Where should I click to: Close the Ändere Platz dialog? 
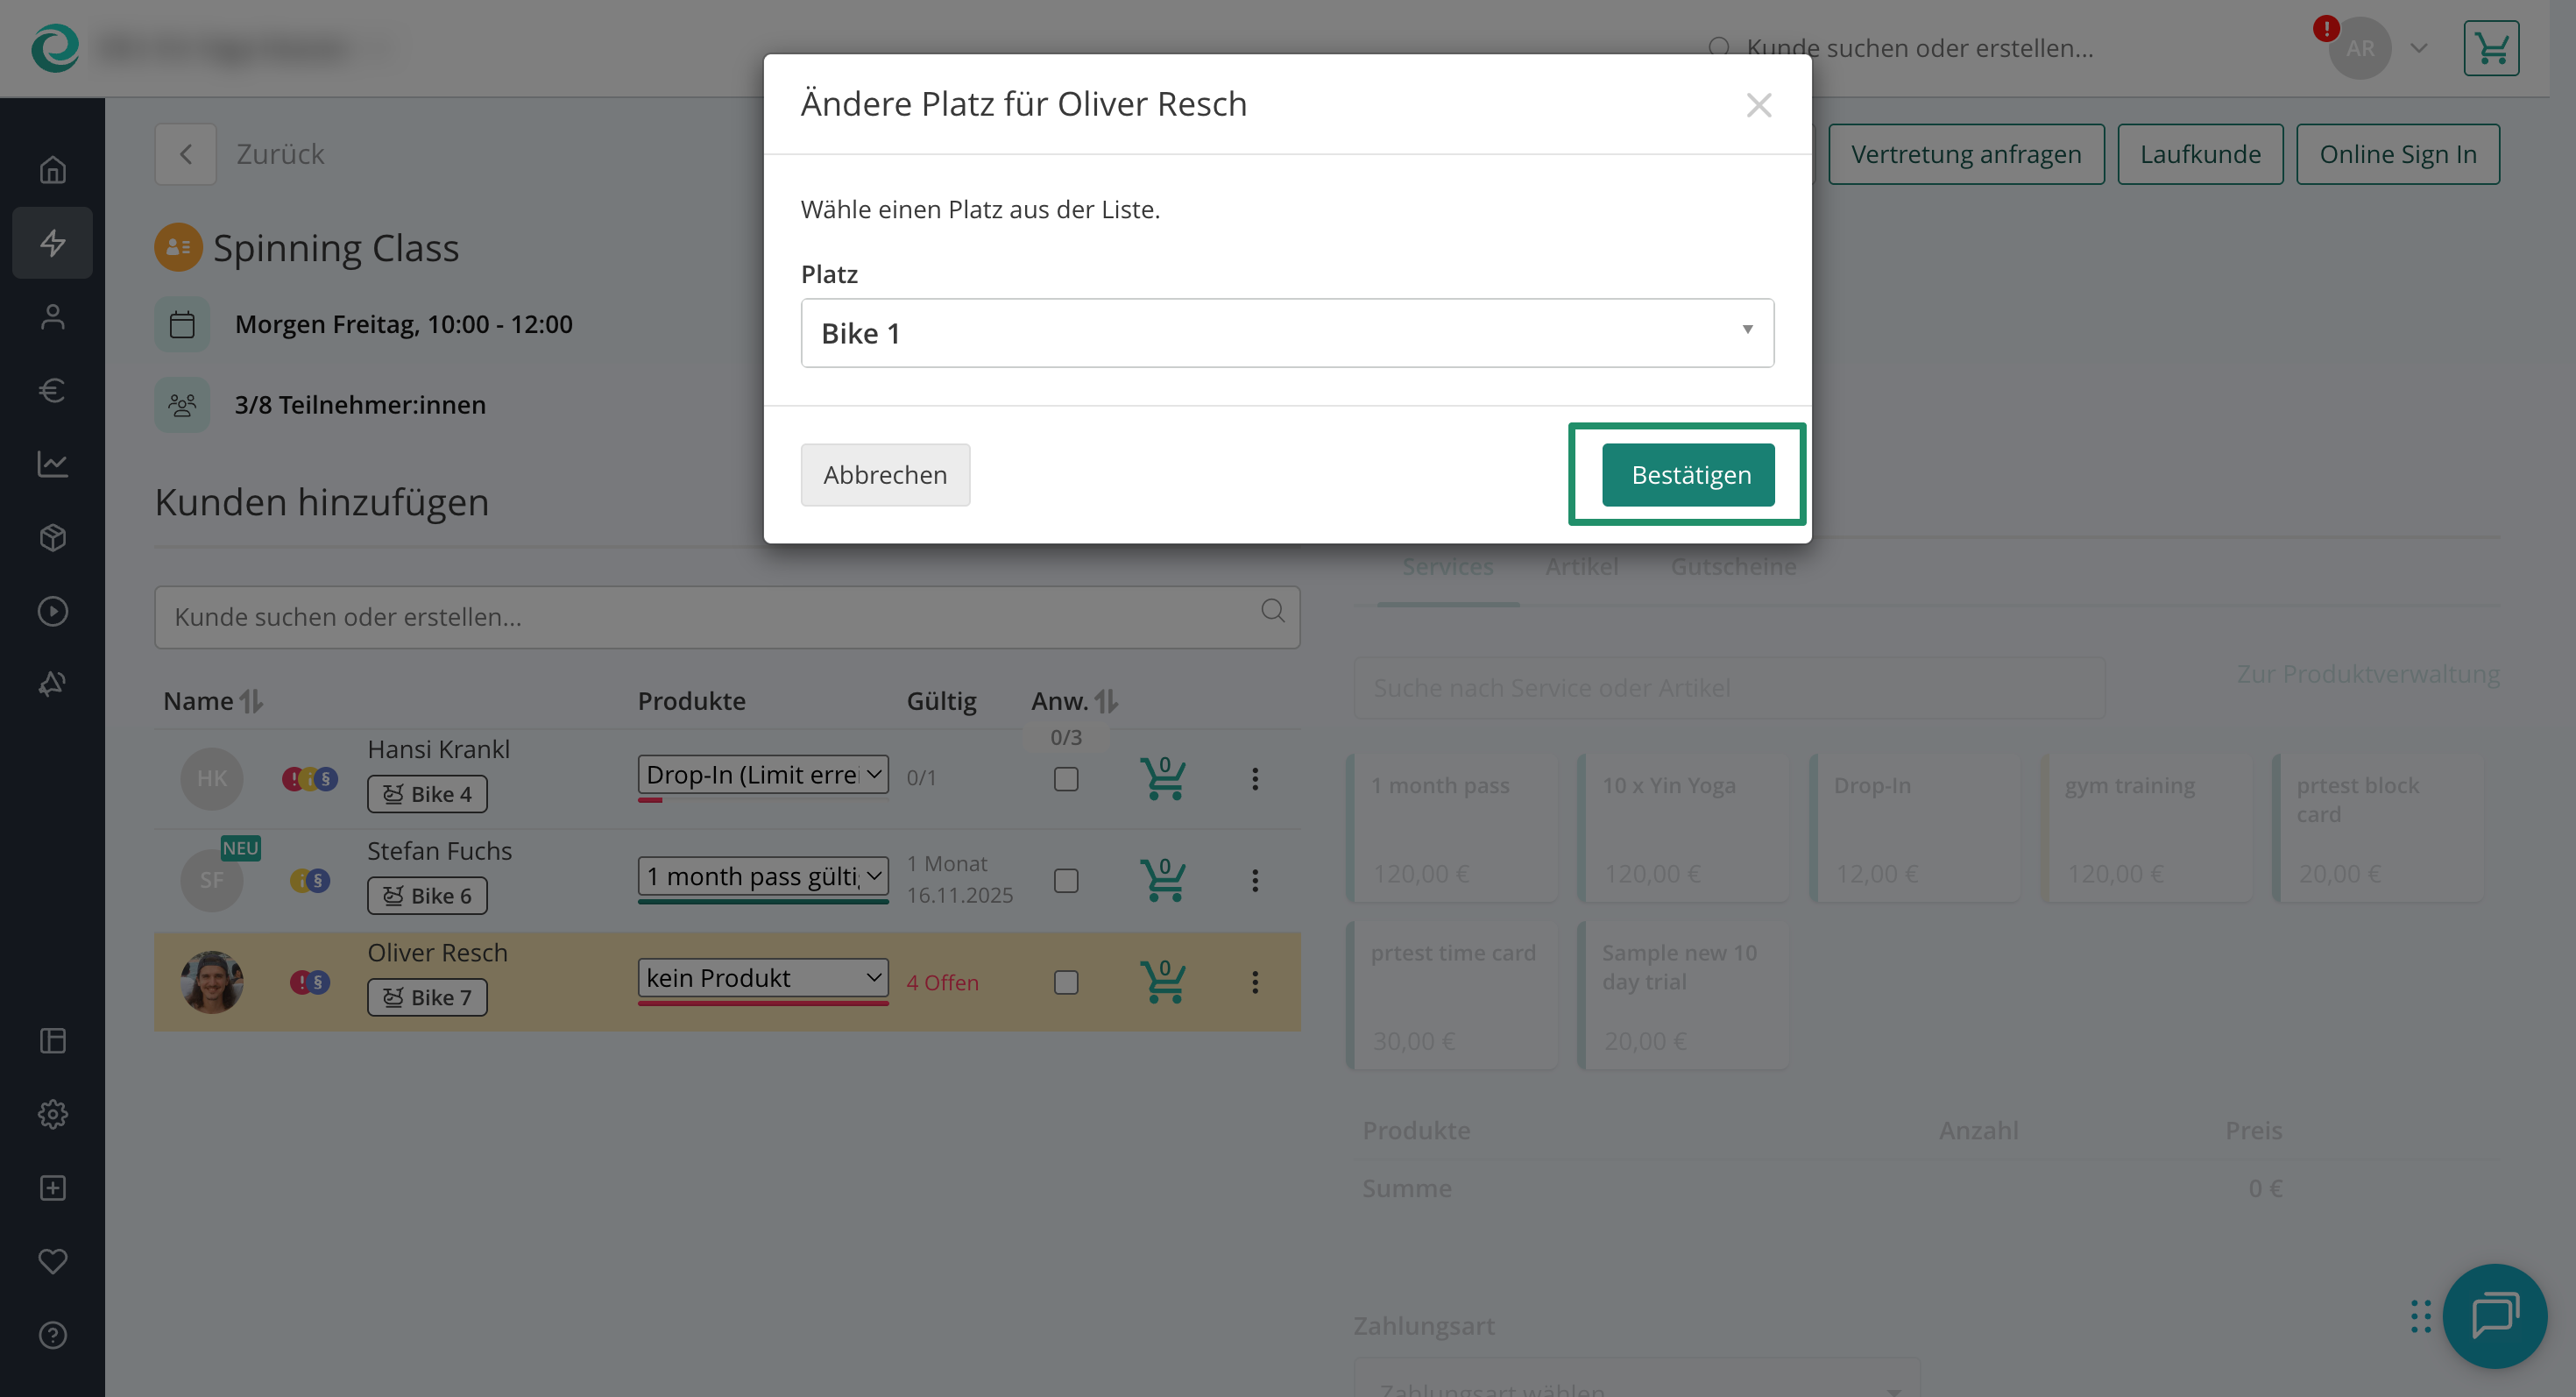click(1758, 105)
